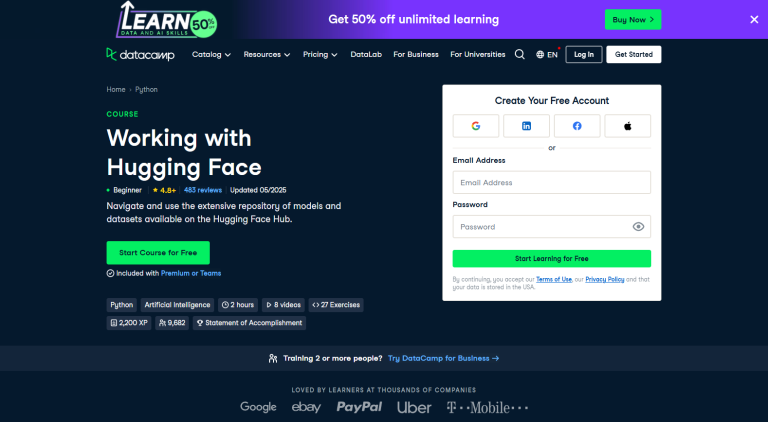Open Premium or Teams link
768x422 pixels.
click(x=191, y=273)
